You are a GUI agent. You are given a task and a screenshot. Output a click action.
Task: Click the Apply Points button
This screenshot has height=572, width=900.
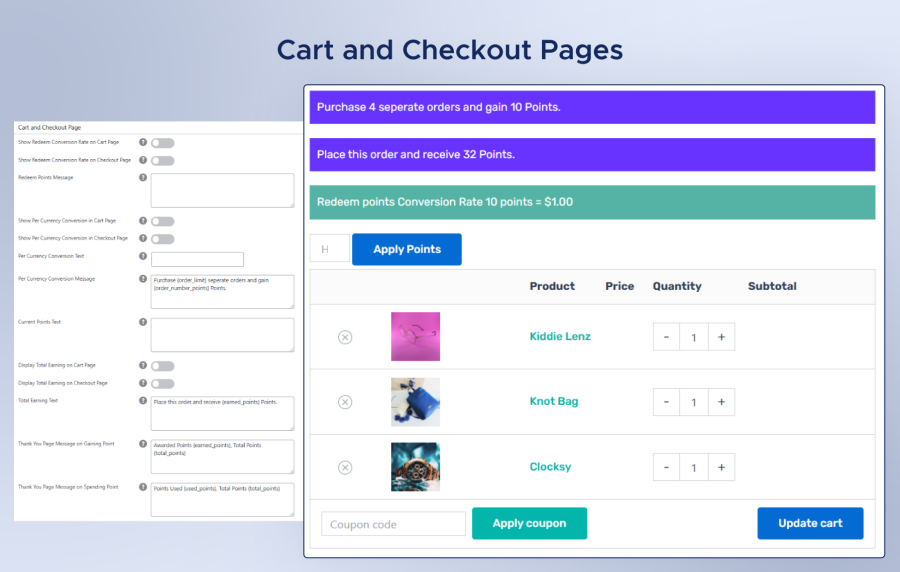[407, 250]
